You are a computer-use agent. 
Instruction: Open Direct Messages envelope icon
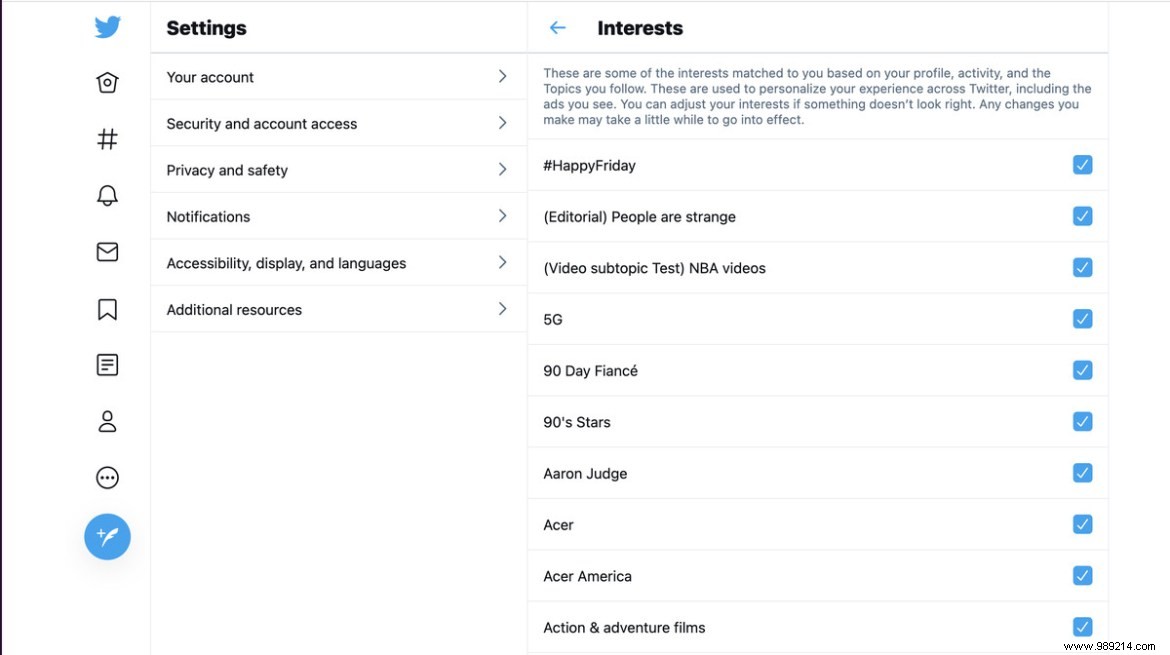[107, 252]
